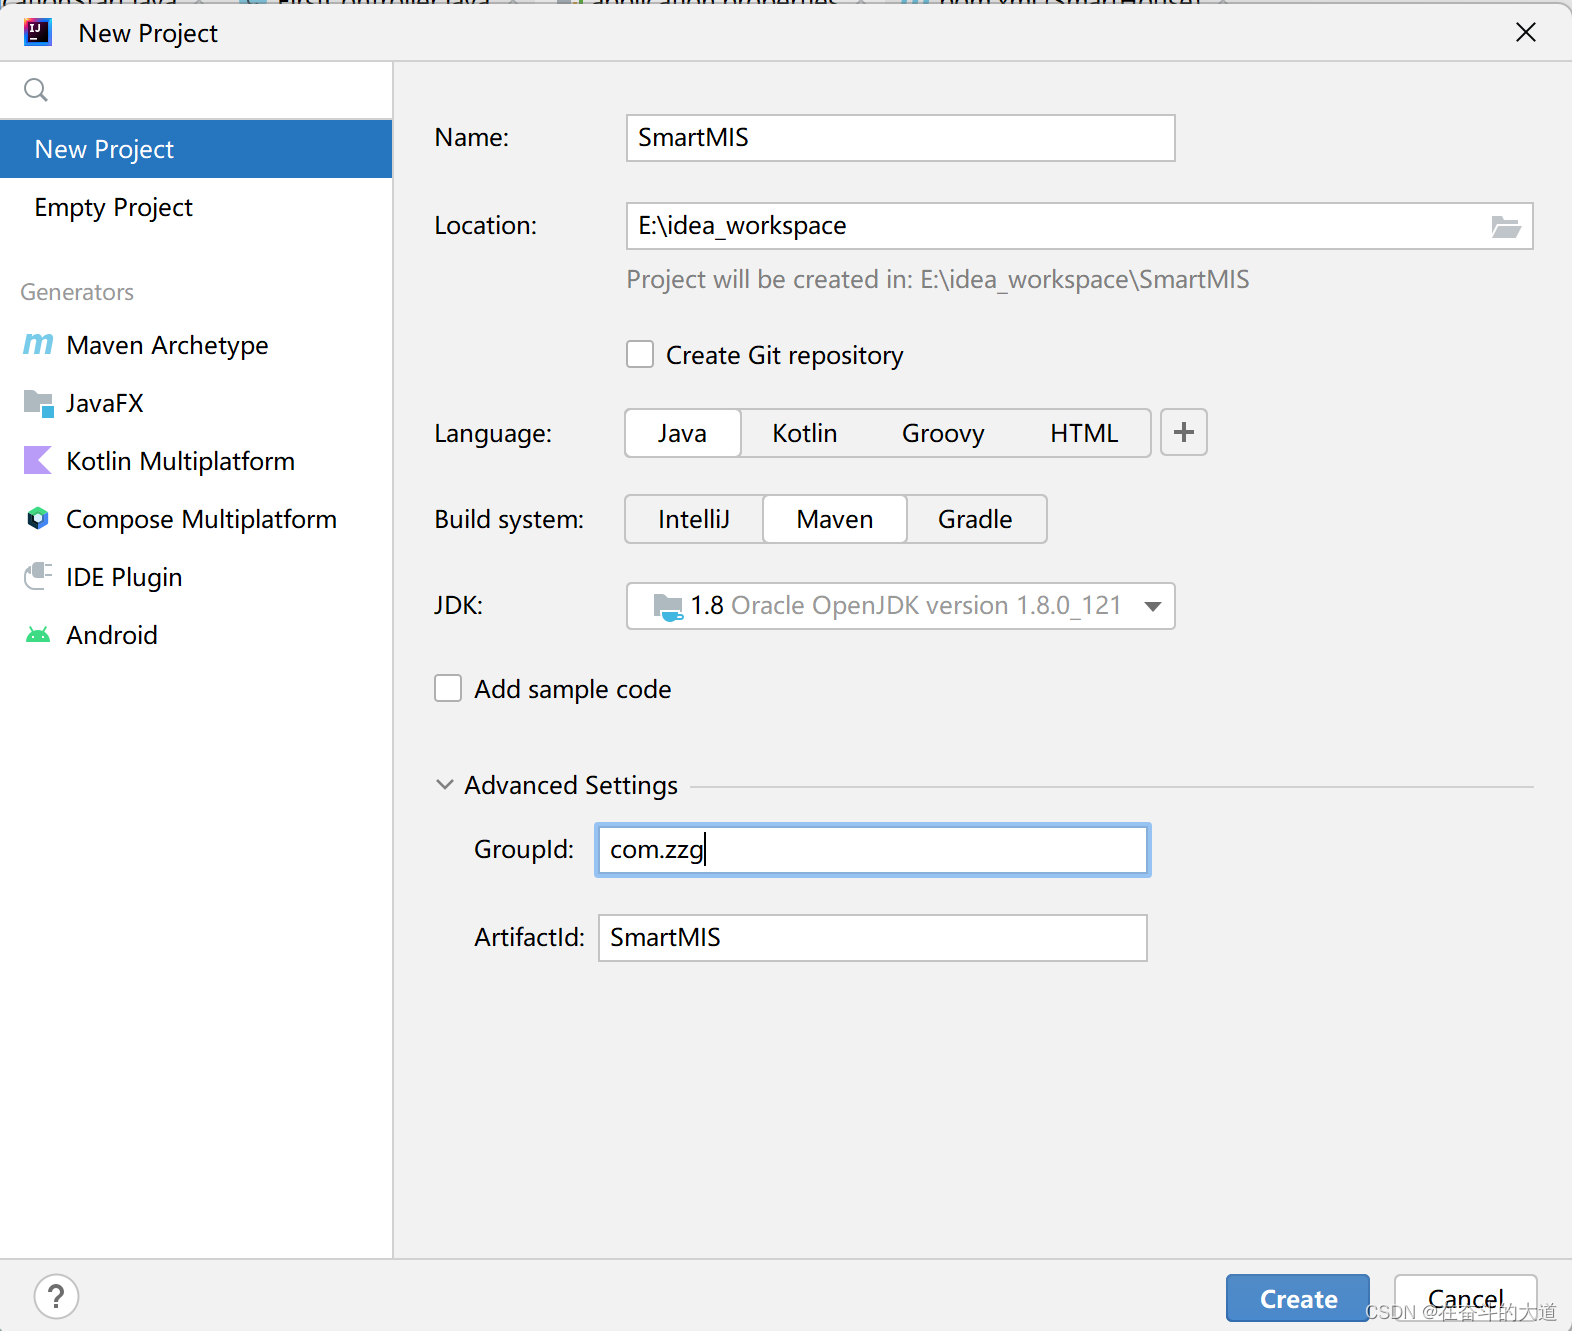This screenshot has width=1572, height=1331.
Task: Select Java as the language
Action: [x=683, y=433]
